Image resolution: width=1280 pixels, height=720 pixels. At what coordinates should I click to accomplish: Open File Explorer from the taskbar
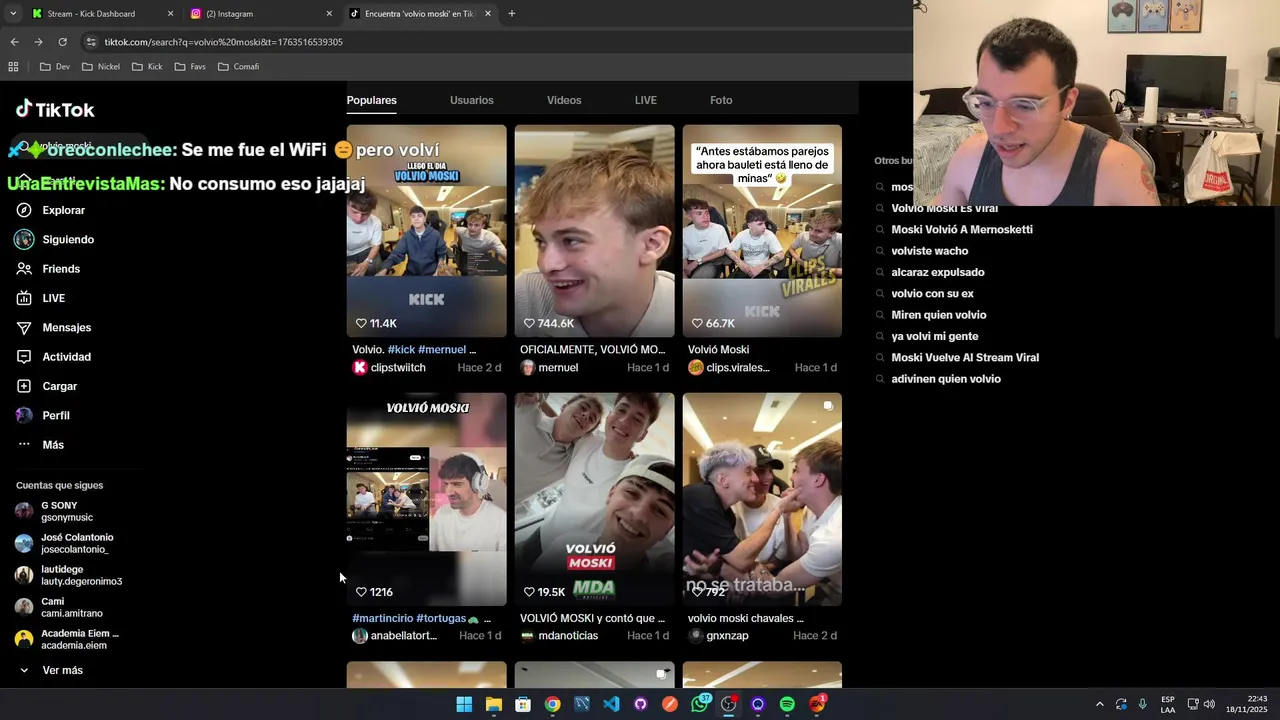coord(493,704)
